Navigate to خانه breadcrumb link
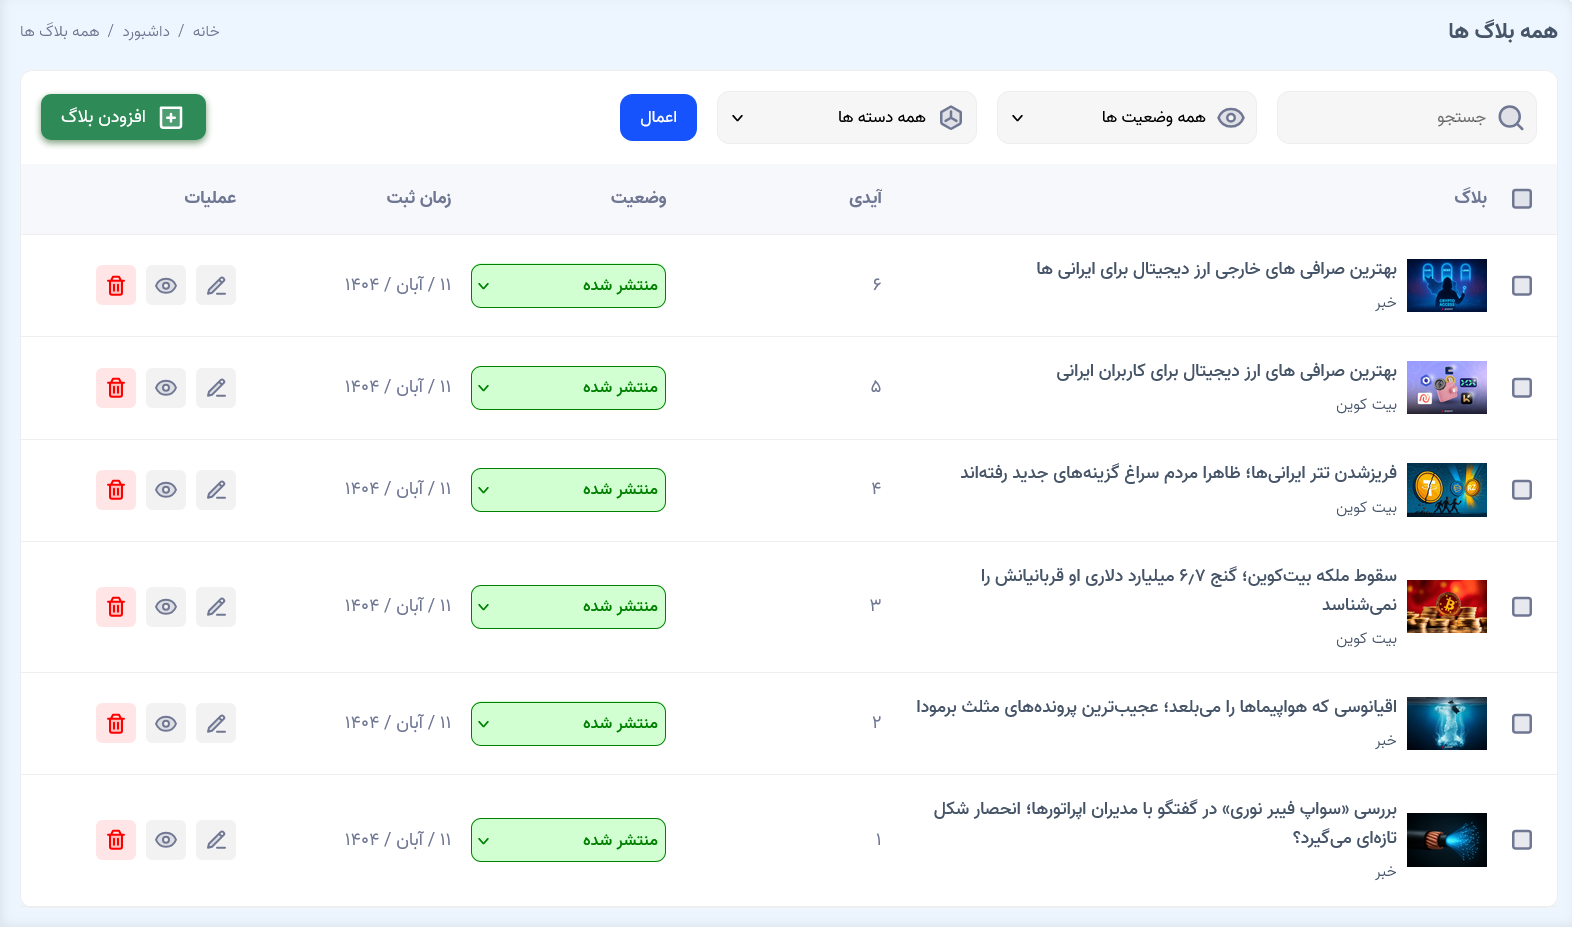 click(x=206, y=31)
